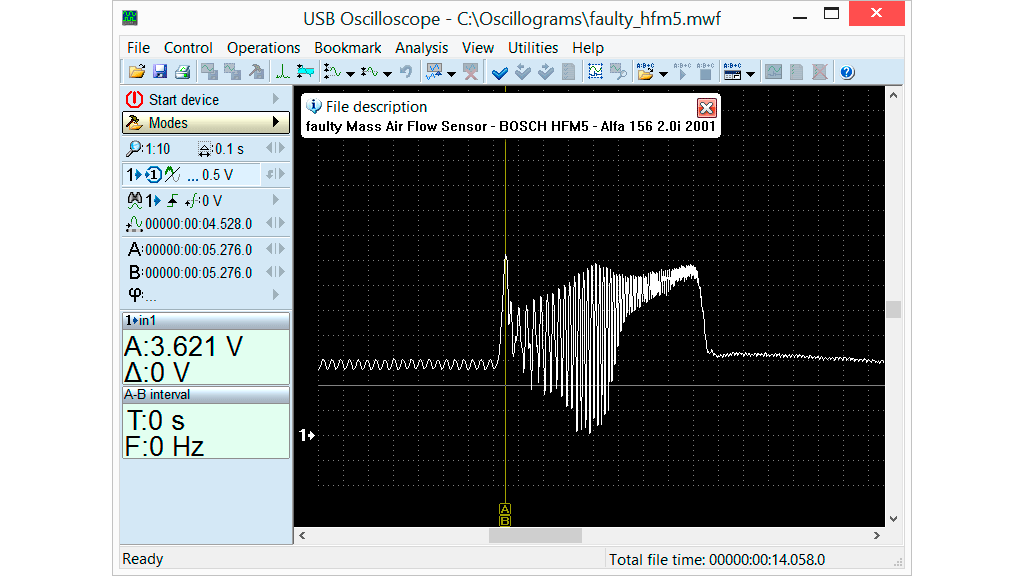Click the vertical scrollbar up arrow
Viewport: 1024px width, 576px height.
click(x=893, y=95)
